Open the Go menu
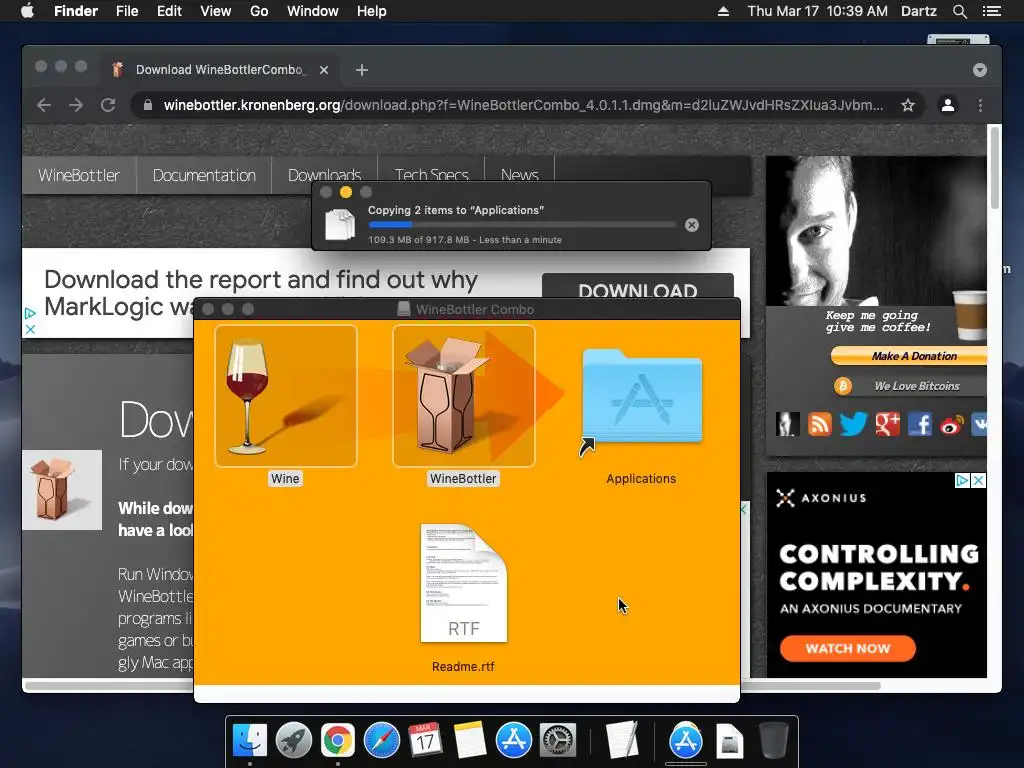This screenshot has width=1024, height=768. 259,11
